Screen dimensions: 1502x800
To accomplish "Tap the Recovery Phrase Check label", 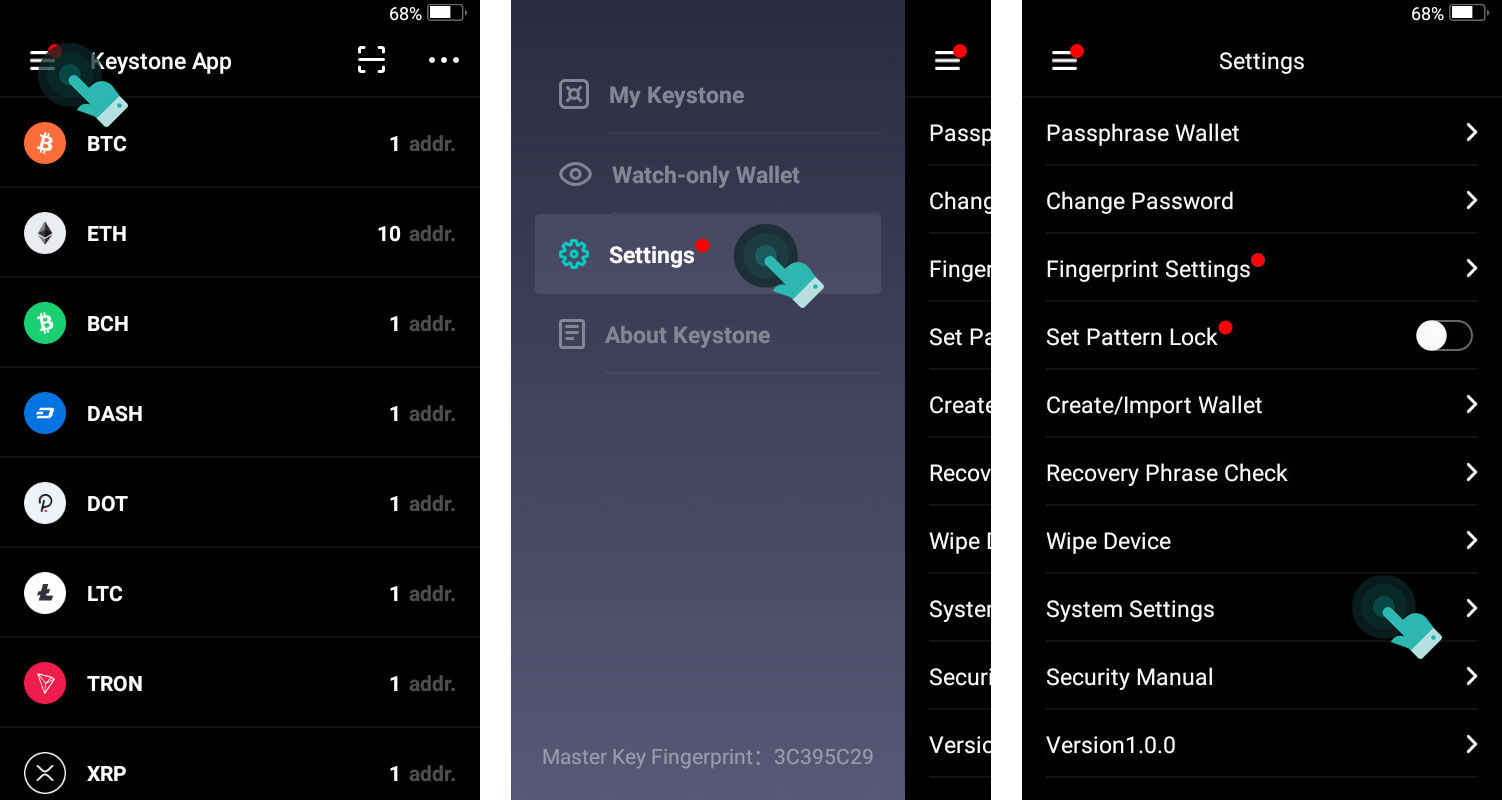I will coord(1166,473).
